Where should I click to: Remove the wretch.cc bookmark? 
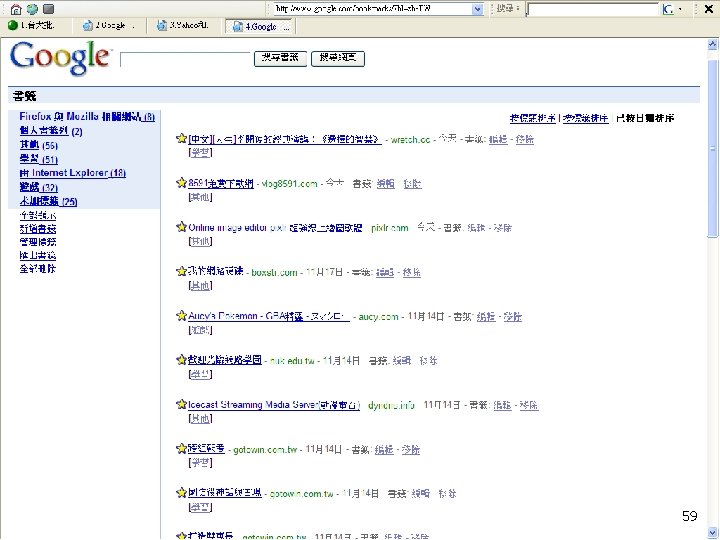click(525, 139)
